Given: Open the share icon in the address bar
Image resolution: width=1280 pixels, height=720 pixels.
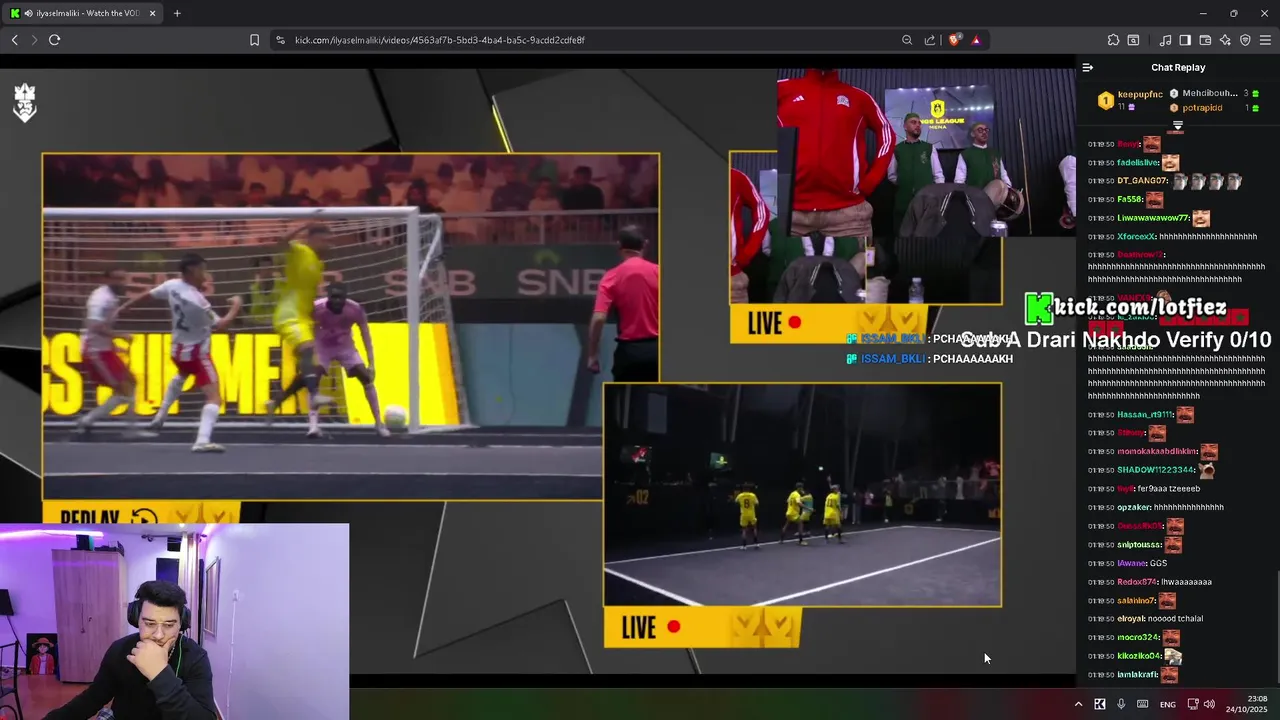Looking at the screenshot, I should click(x=930, y=40).
